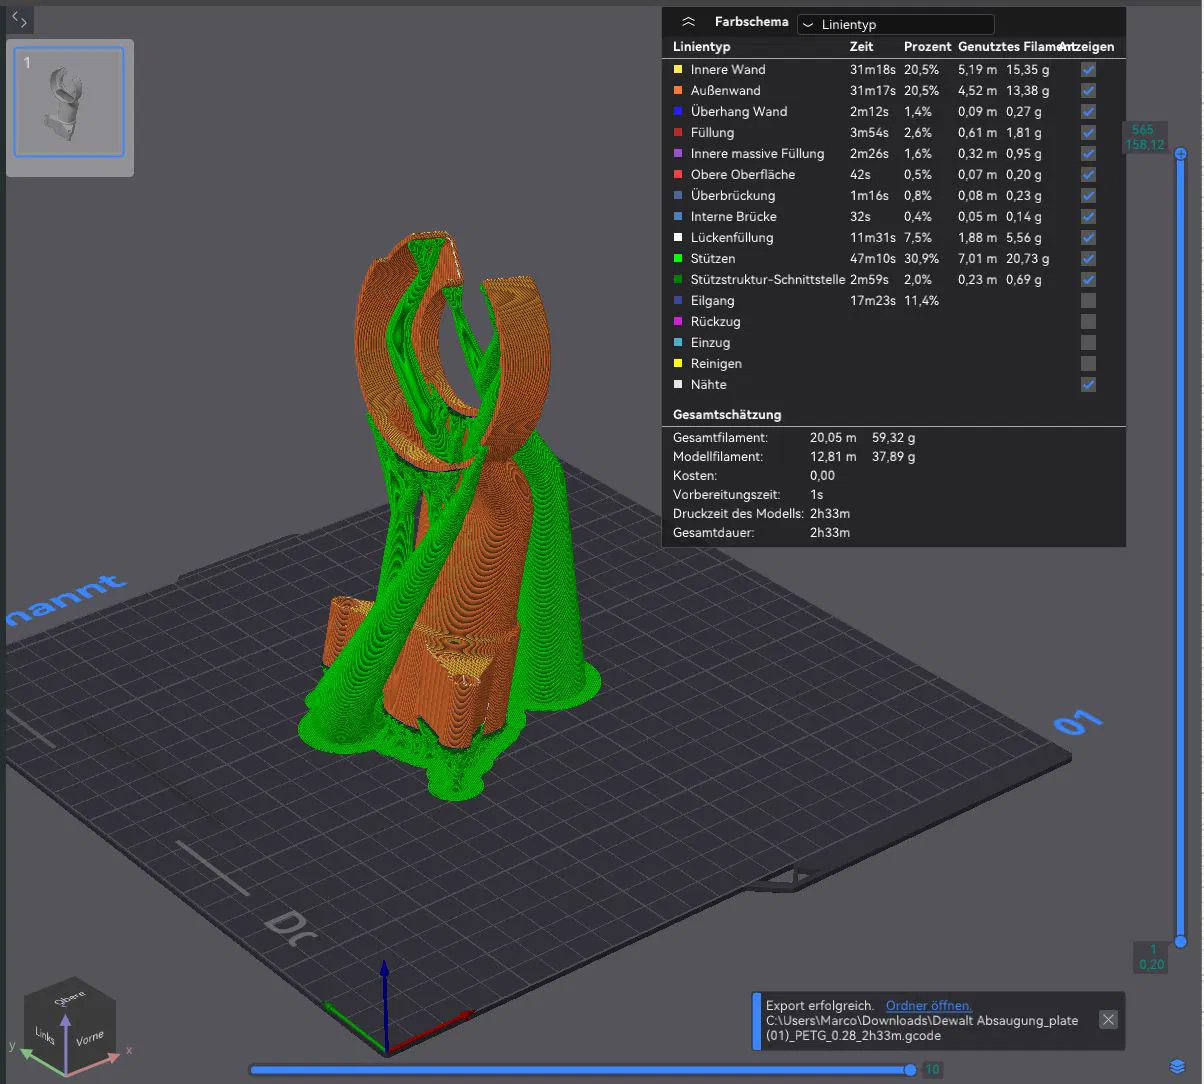1204x1084 pixels.
Task: Click the Gesamtschätzung heading
Action: coord(727,414)
